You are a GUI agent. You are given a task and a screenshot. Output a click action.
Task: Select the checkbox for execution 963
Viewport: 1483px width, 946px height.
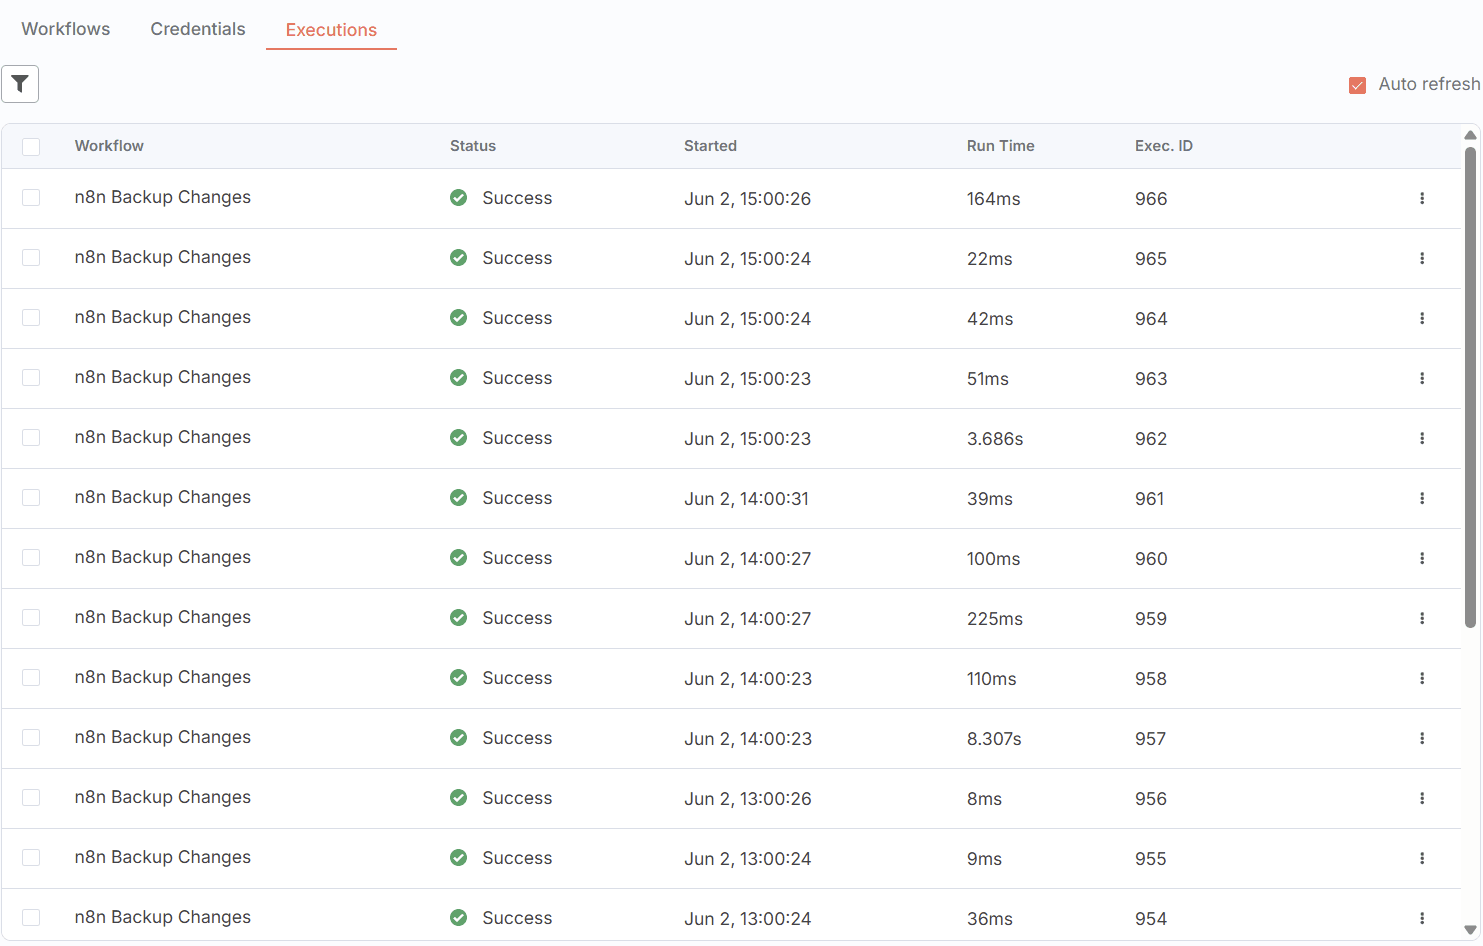(31, 378)
